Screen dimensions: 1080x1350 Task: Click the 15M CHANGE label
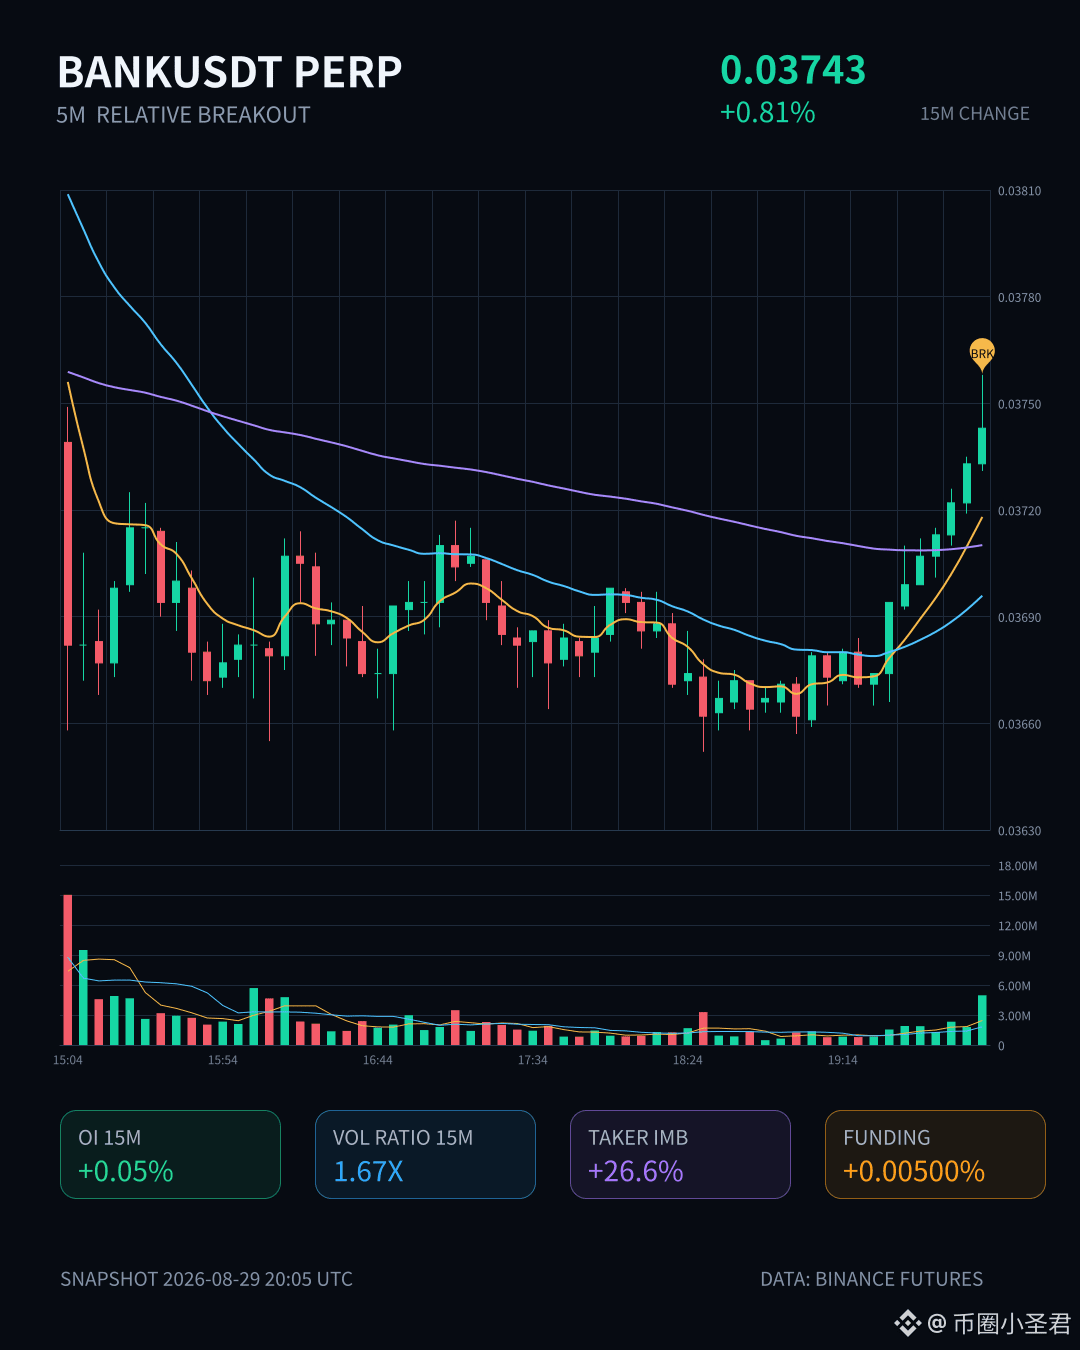click(x=975, y=114)
